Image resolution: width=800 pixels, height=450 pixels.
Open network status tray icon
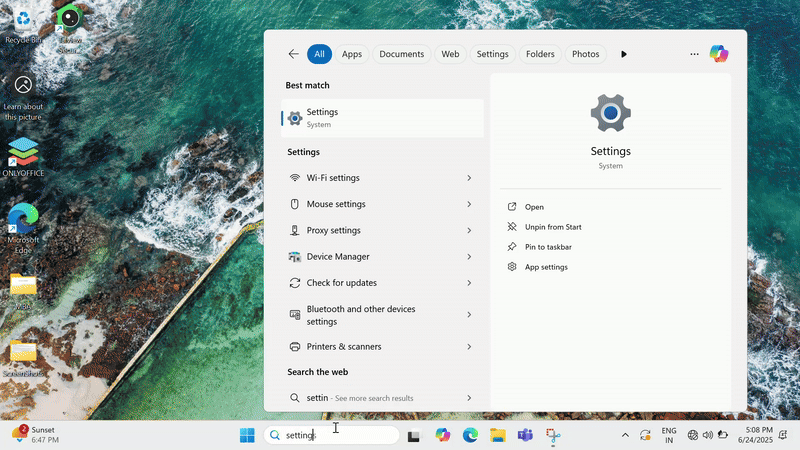pyautogui.click(x=692, y=435)
